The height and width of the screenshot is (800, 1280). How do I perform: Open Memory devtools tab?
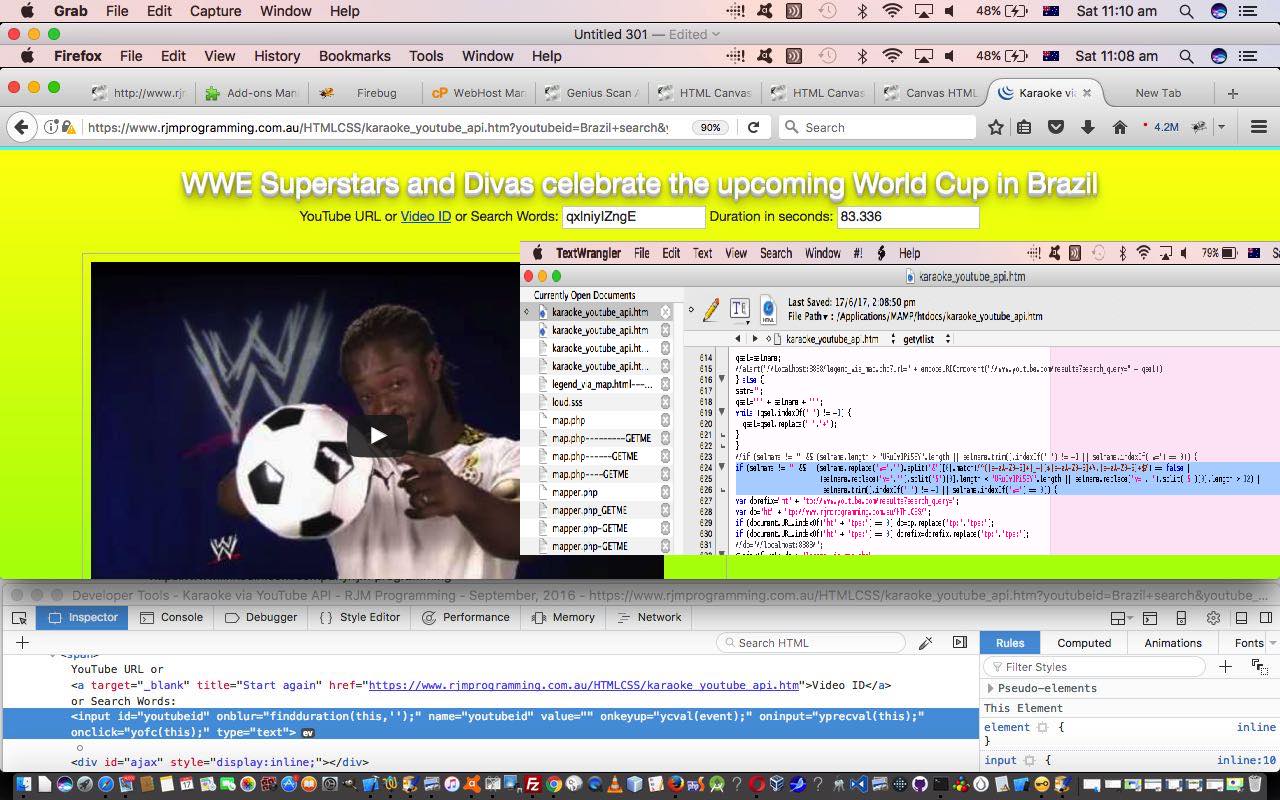tap(563, 617)
